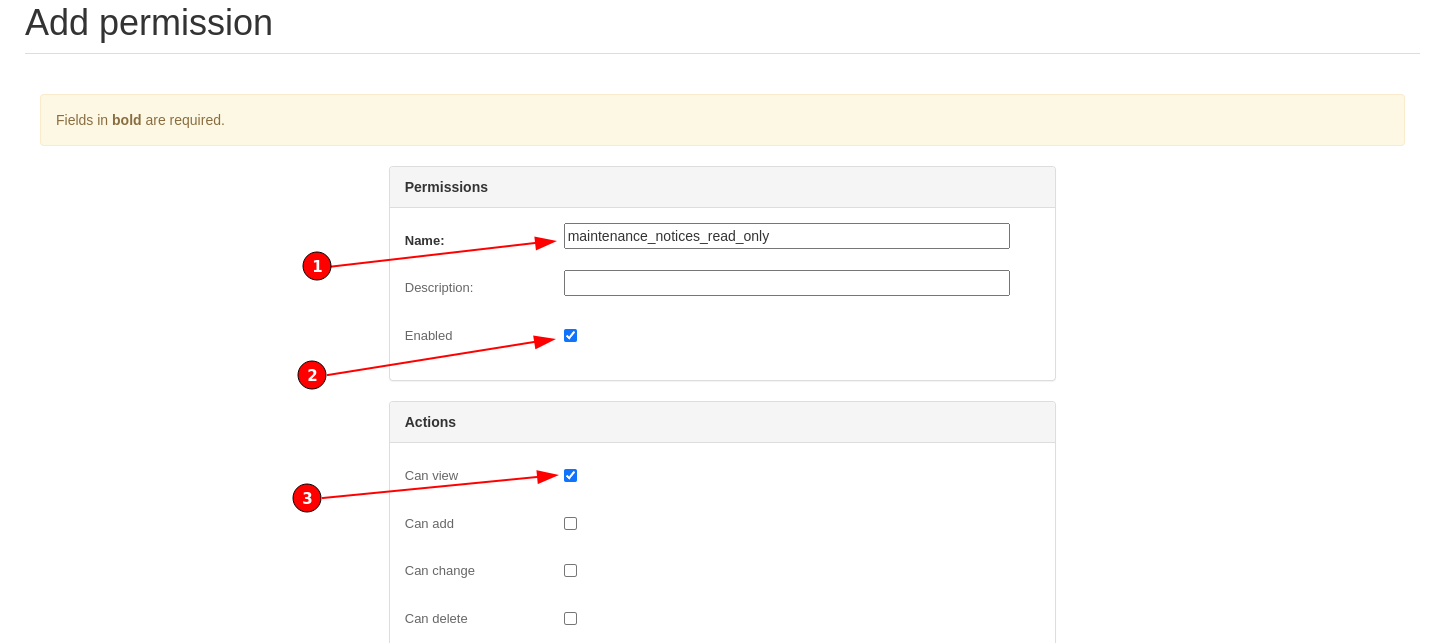Click the bold word "bold" in notice
The height and width of the screenshot is (643, 1444).
[x=125, y=119]
